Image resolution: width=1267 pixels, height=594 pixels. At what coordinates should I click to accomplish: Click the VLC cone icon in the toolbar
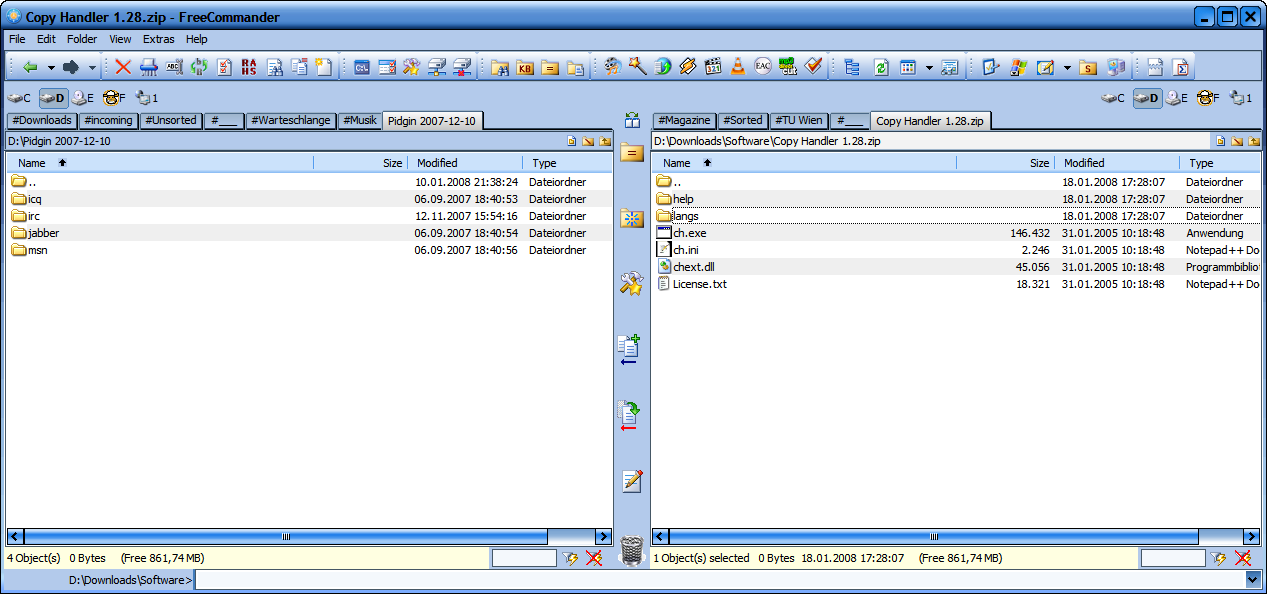738,67
